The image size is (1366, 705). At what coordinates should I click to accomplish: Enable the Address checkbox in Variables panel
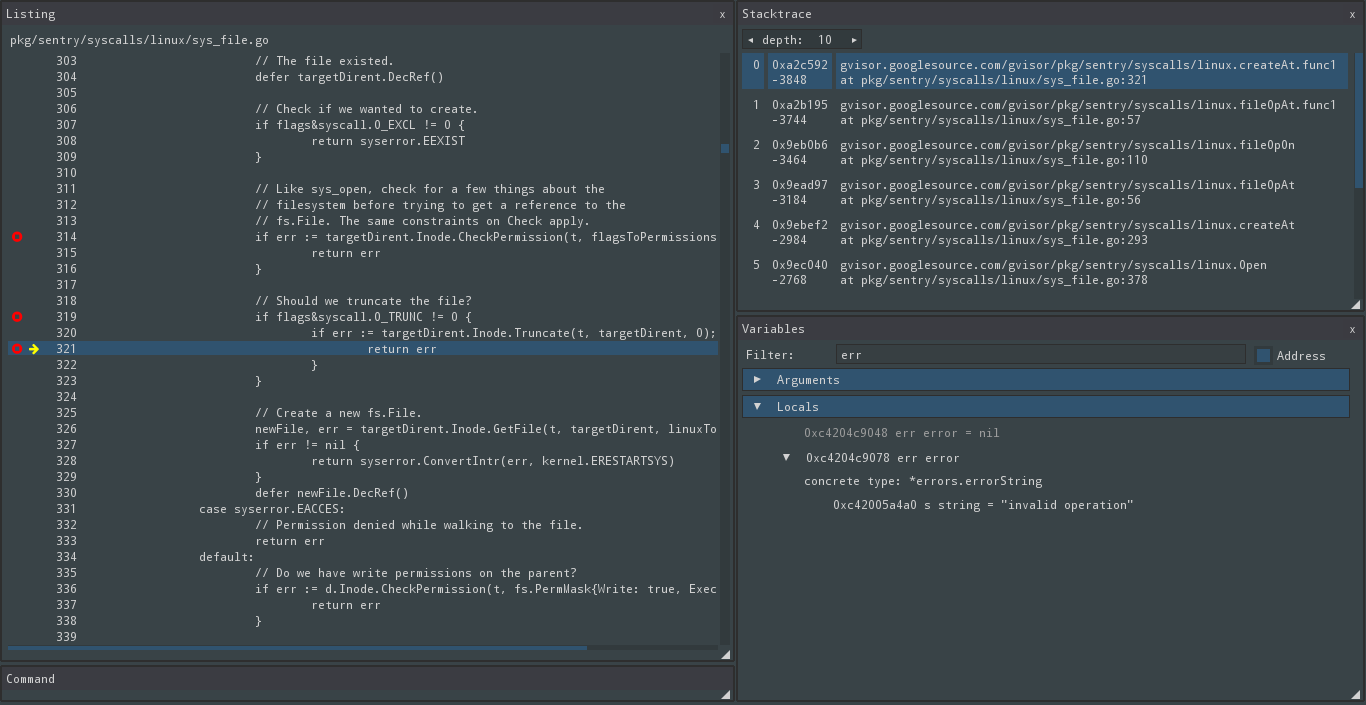point(1263,354)
